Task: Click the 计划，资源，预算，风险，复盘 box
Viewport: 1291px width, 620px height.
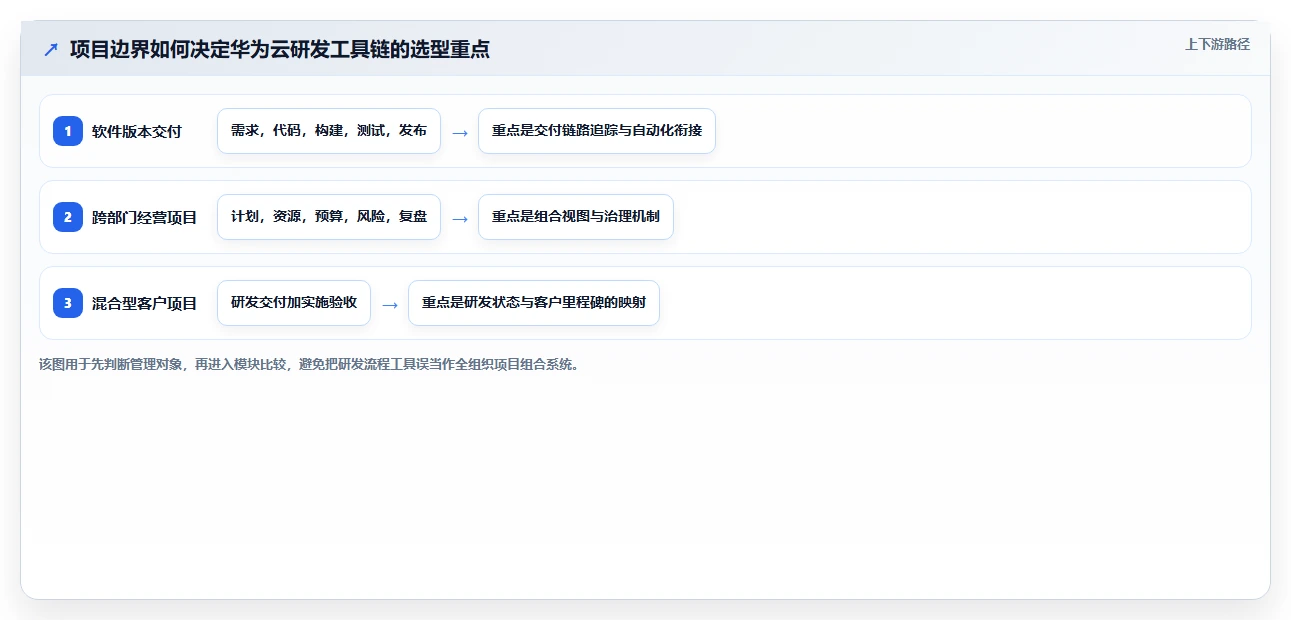Action: [329, 217]
